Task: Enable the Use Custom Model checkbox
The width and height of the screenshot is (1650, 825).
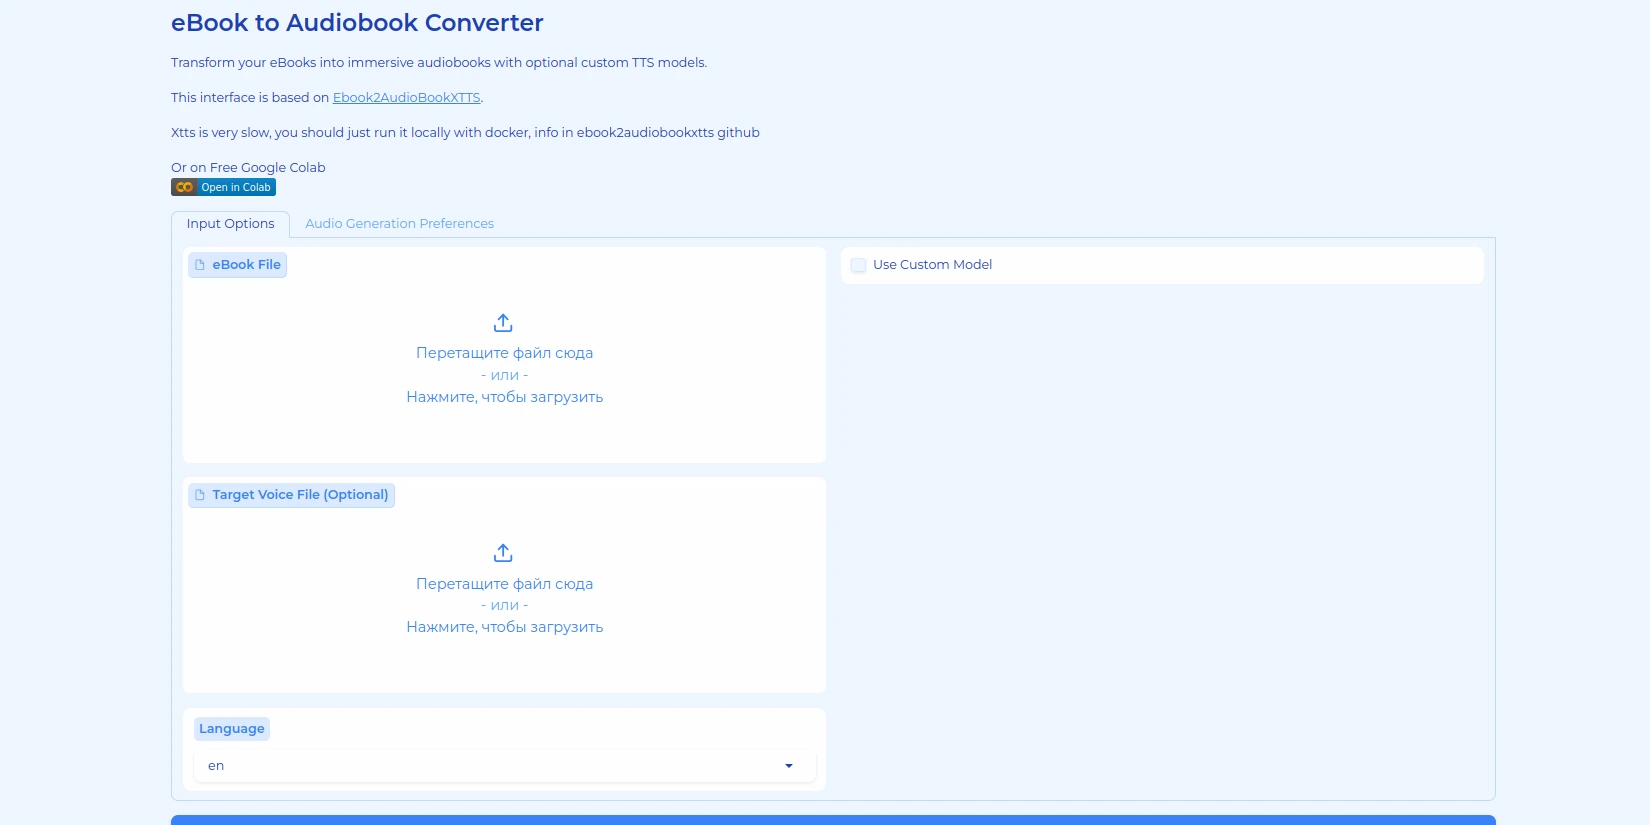Action: click(x=858, y=265)
